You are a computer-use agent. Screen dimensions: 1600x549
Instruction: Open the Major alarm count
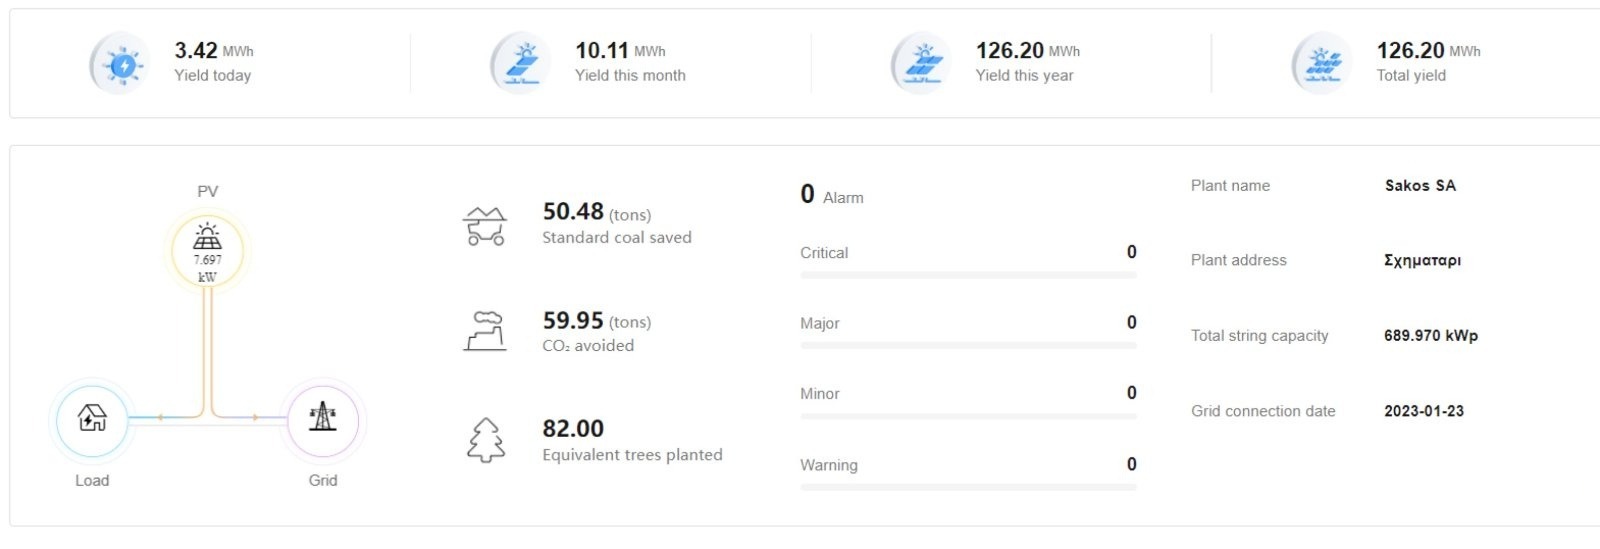(x=1131, y=322)
